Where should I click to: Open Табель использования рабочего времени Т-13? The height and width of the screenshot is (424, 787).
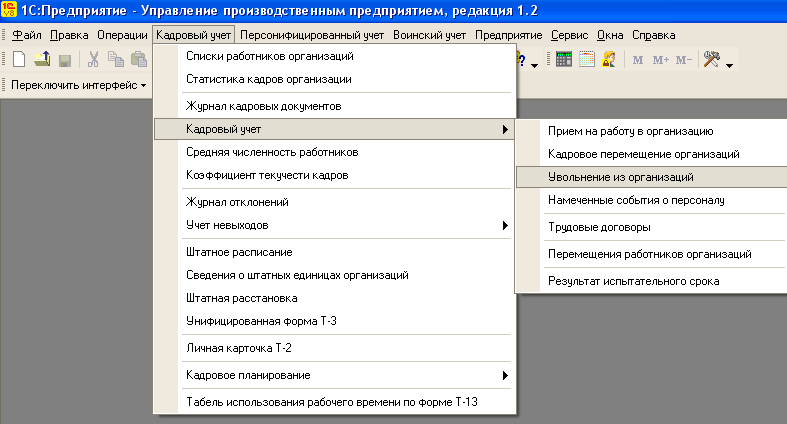pos(334,402)
